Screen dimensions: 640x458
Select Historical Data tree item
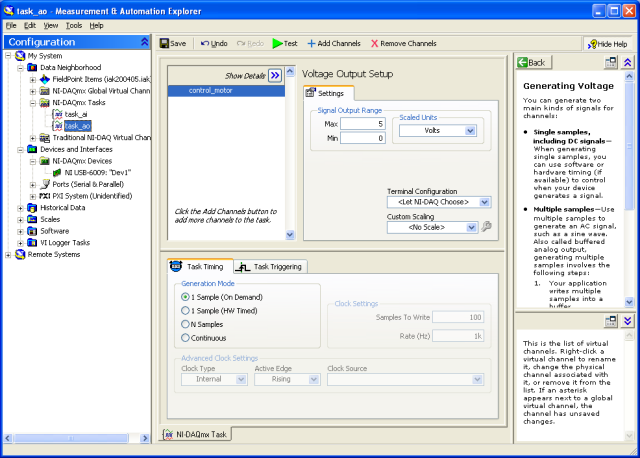coord(62,208)
